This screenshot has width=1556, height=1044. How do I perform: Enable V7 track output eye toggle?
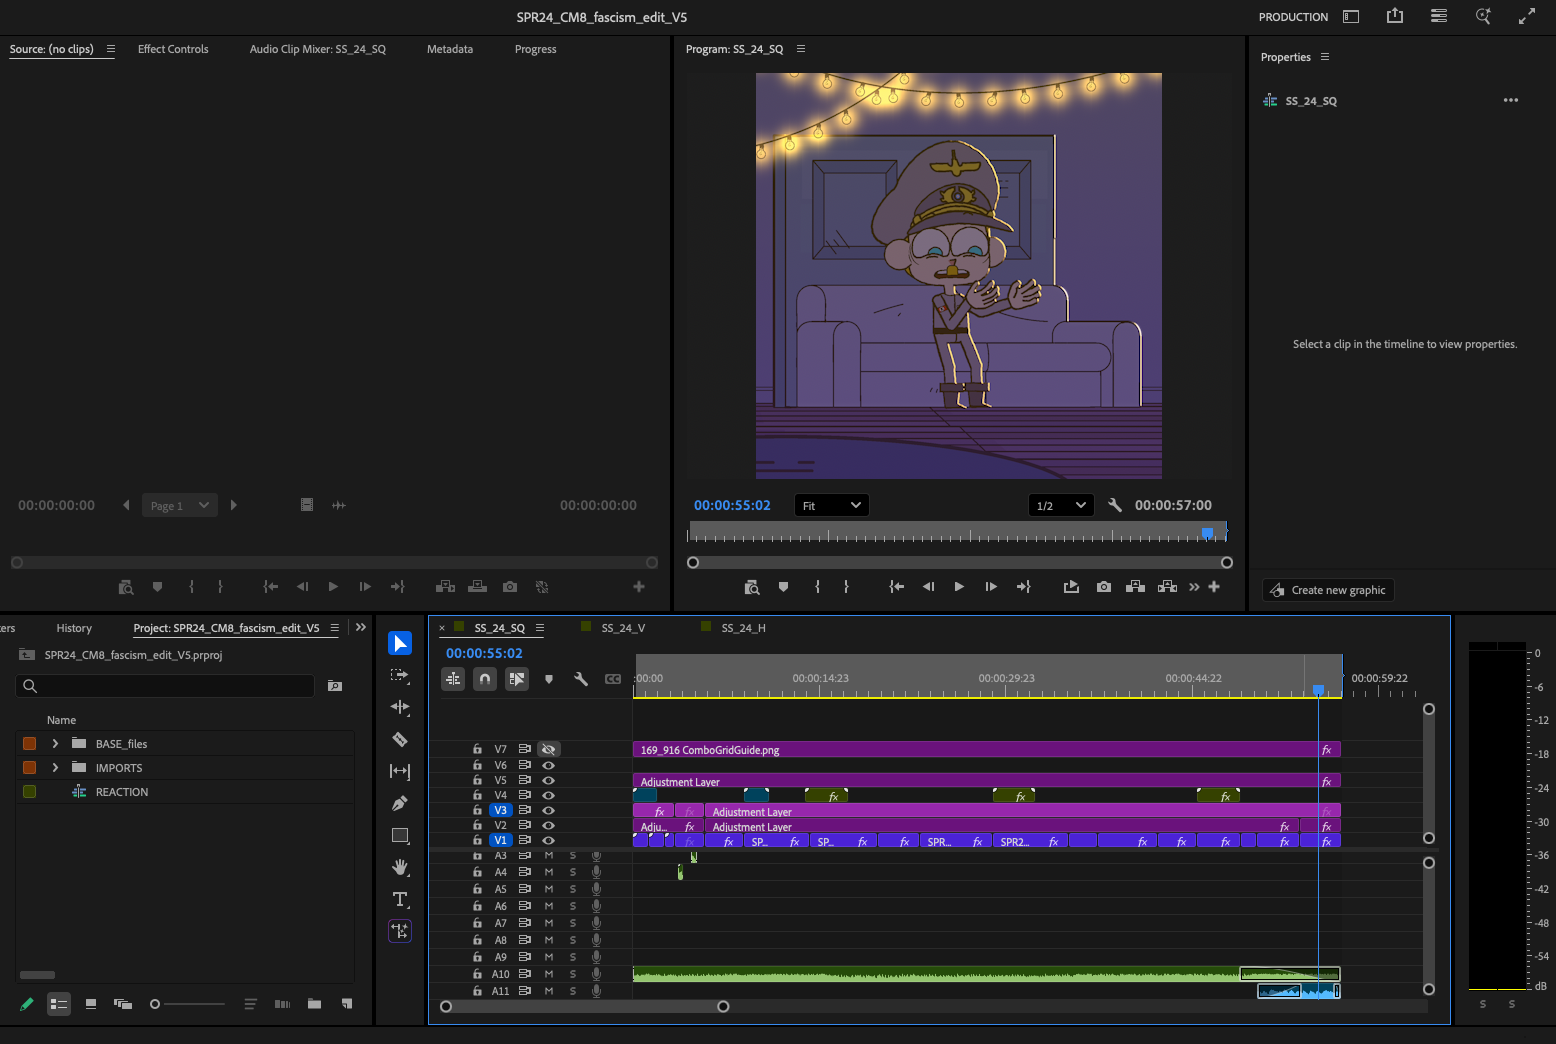[548, 749]
